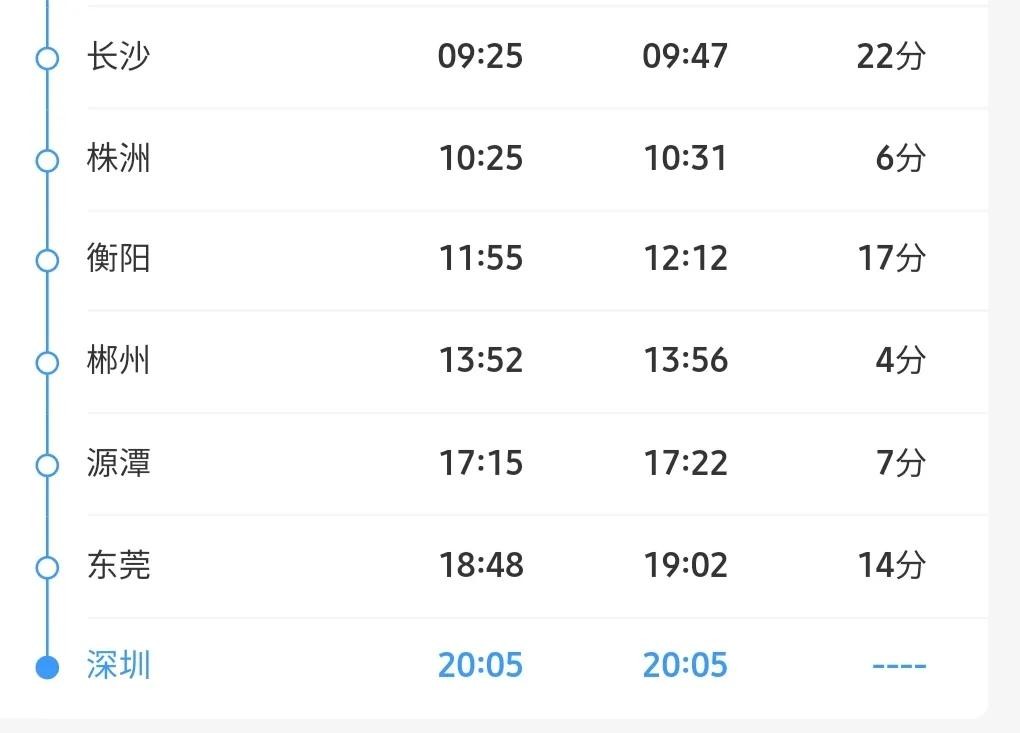1020x733 pixels.
Task: Click the 22分 stop duration for 长沙
Action: 891,57
